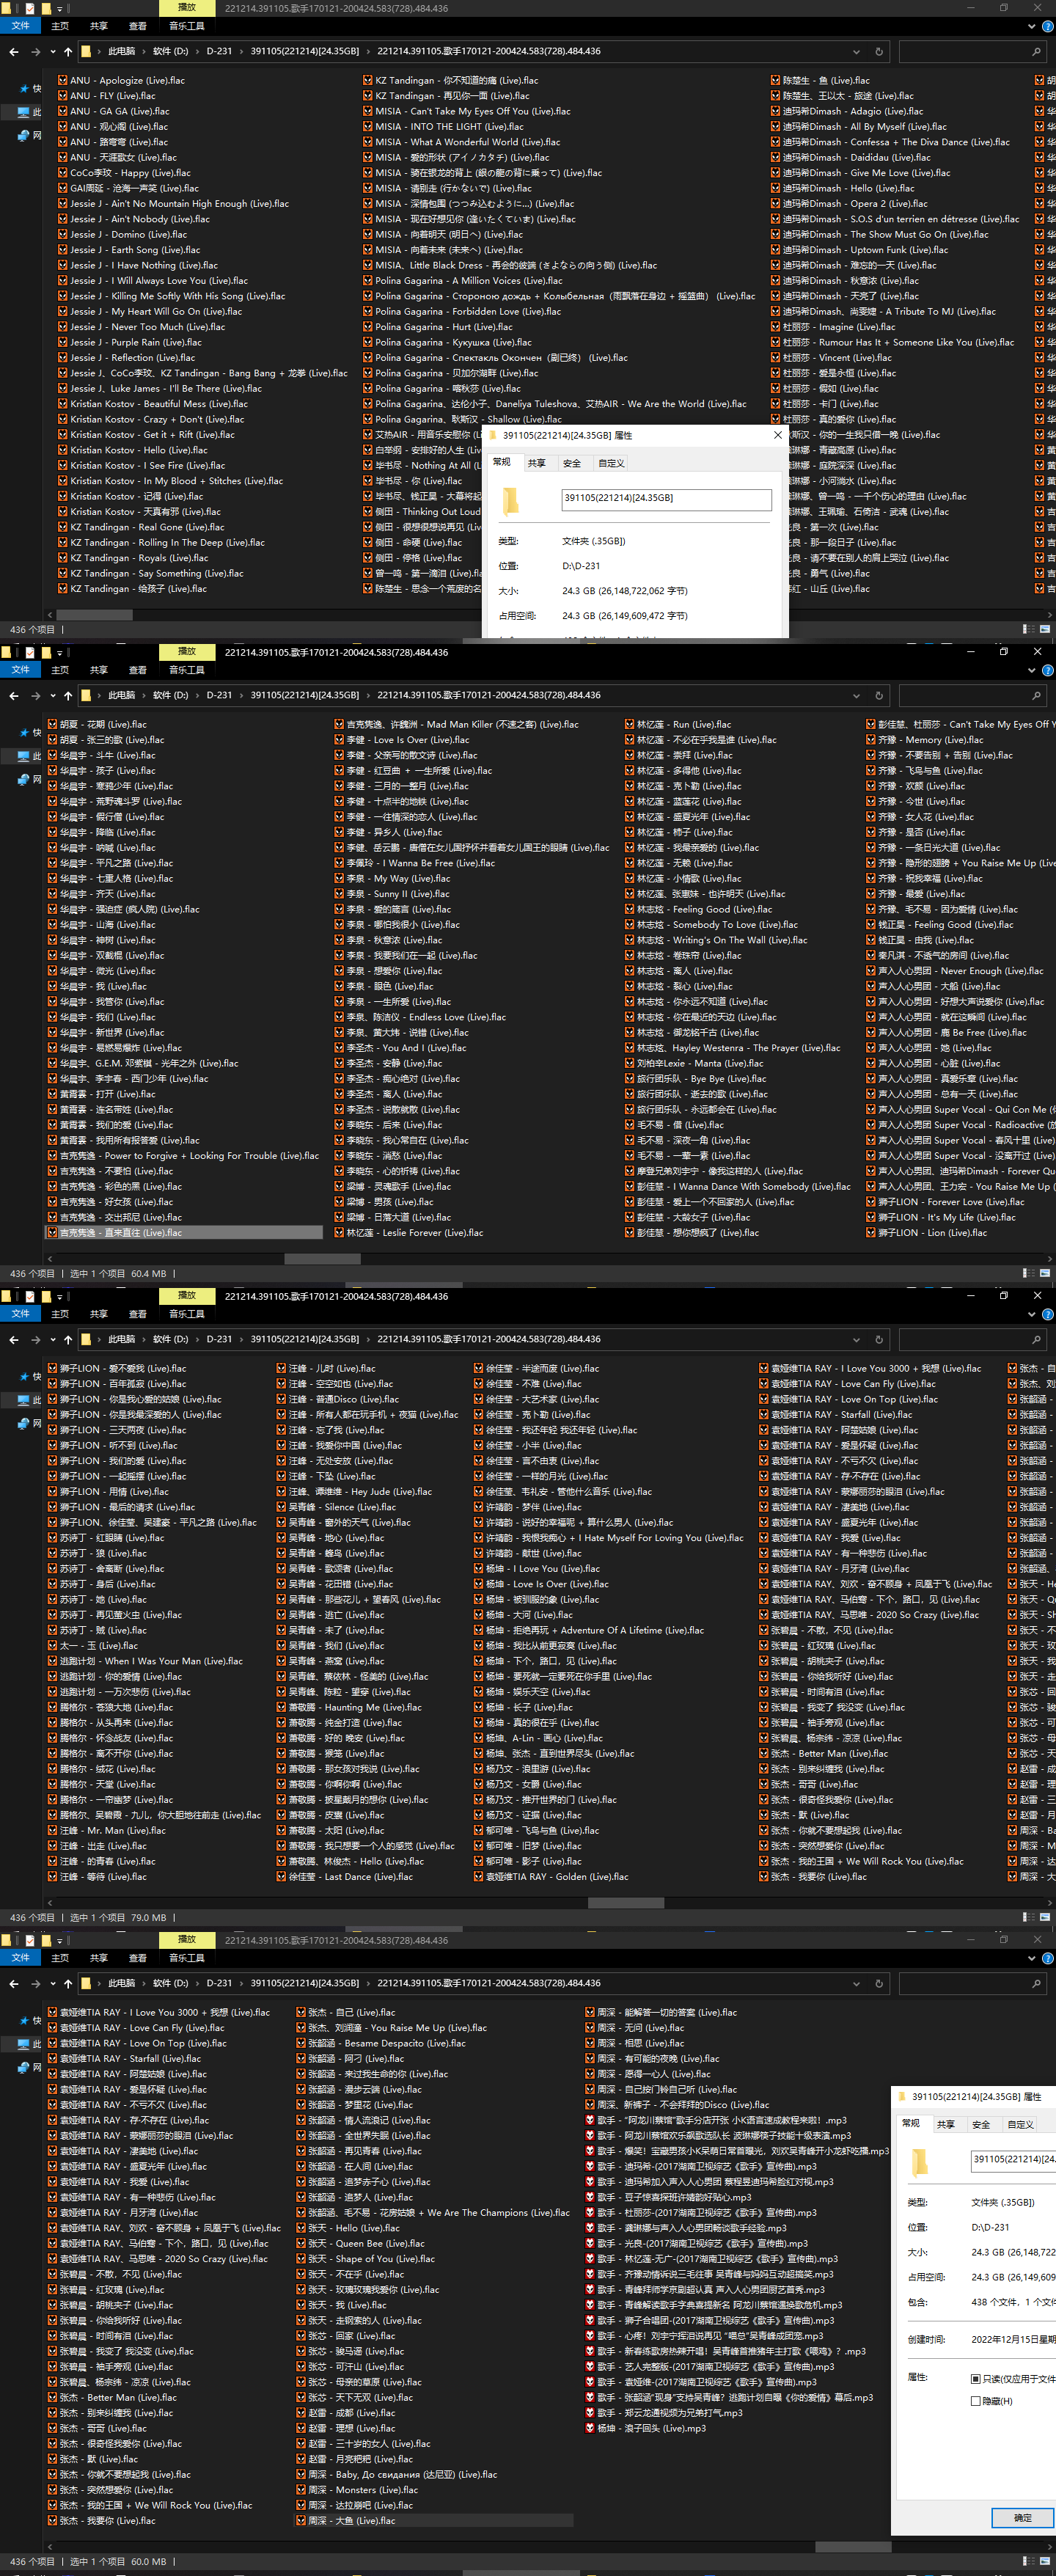Select 张韶涵 - Besame Despacito (Live).flac
The width and height of the screenshot is (1056, 2576).
(381, 2044)
